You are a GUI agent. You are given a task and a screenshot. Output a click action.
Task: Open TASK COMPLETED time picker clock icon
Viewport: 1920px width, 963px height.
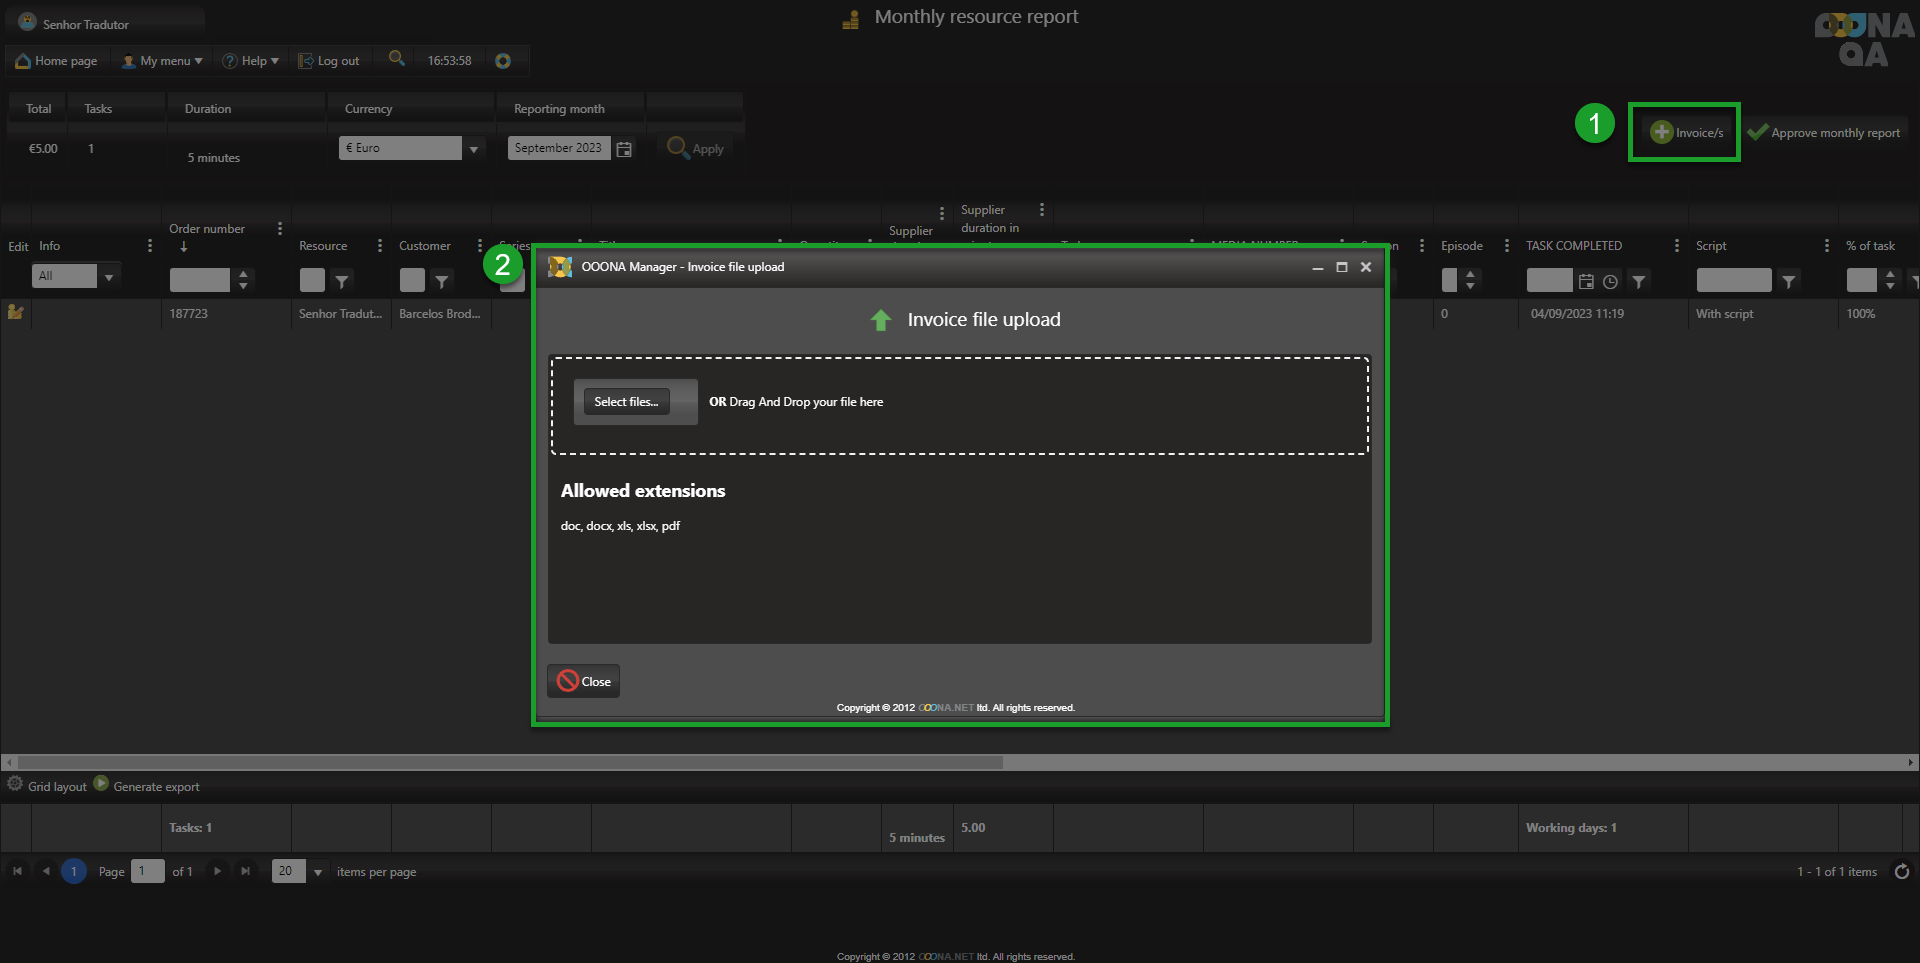click(1610, 282)
